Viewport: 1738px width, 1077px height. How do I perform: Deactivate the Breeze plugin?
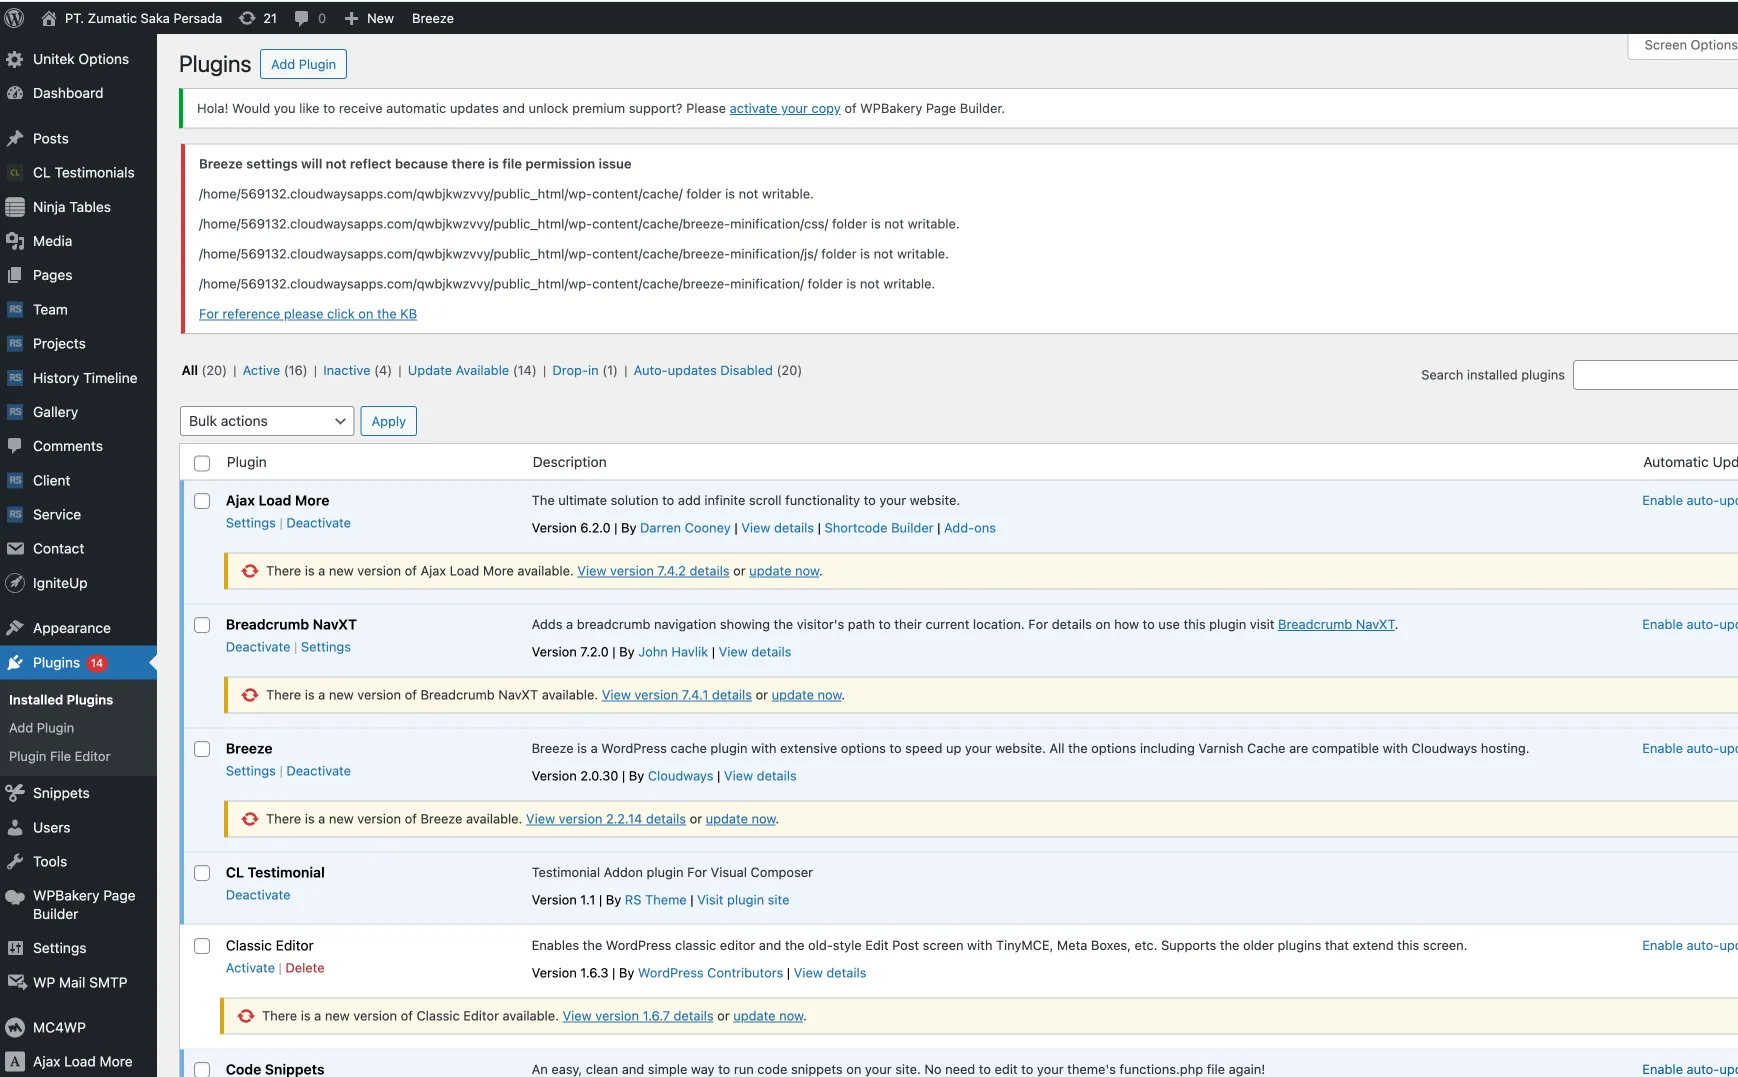(319, 771)
